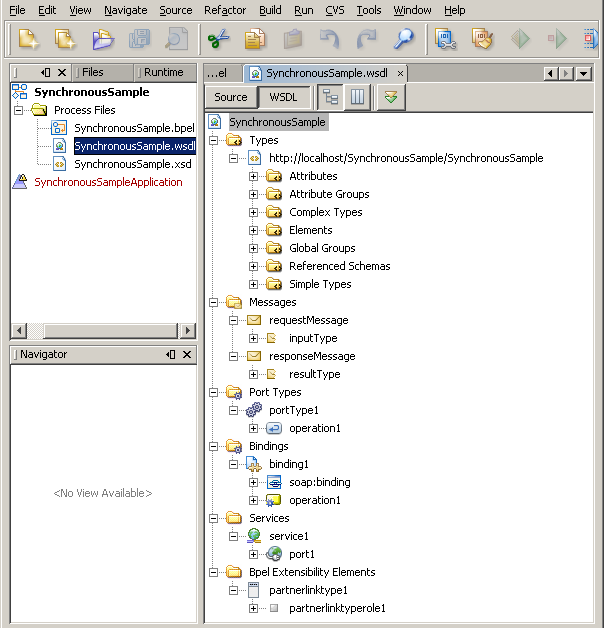Open the Tools menu
The height and width of the screenshot is (628, 604).
point(369,10)
